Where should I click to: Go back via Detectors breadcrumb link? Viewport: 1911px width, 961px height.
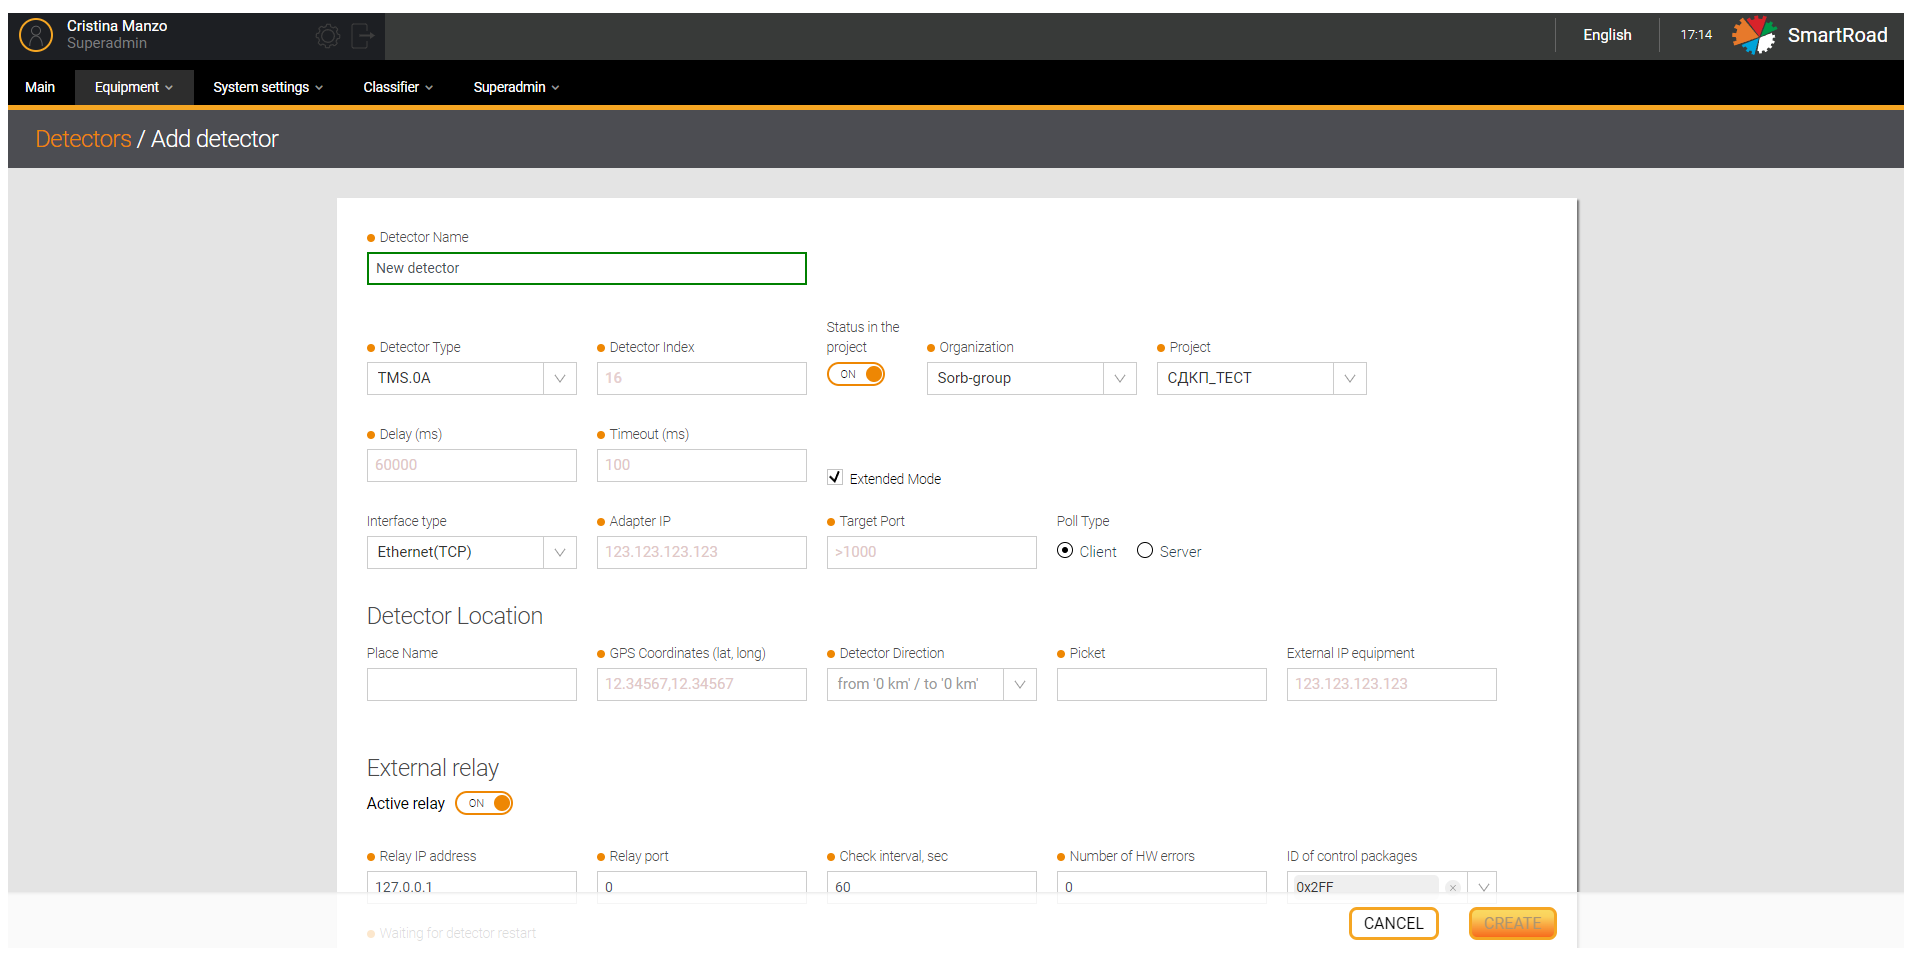coord(84,139)
